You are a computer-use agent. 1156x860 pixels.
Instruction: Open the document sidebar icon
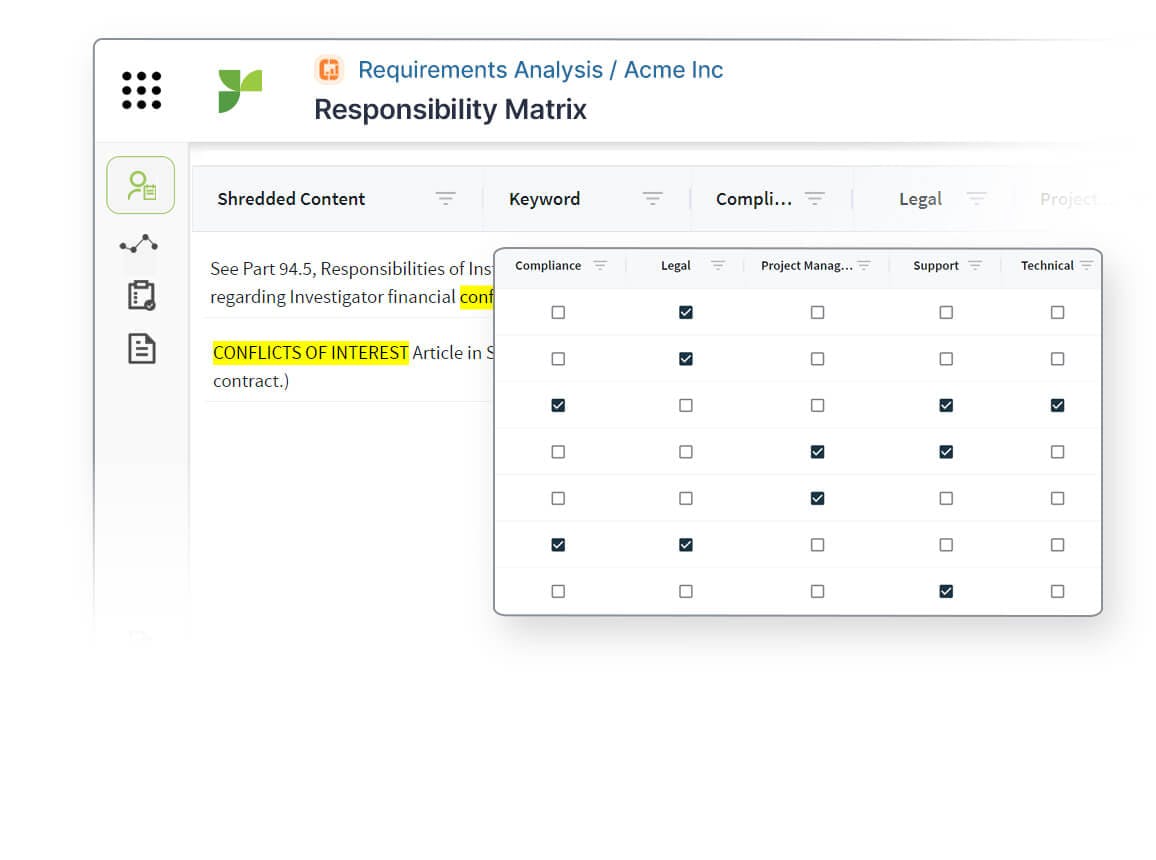(142, 349)
